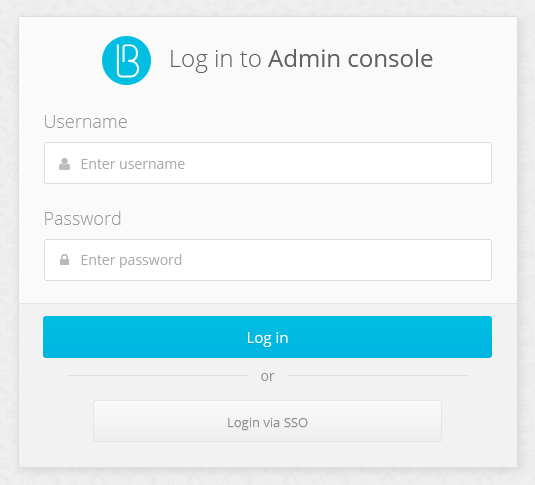
Task: Click the user silhouette icon in username field
Action: coord(64,164)
